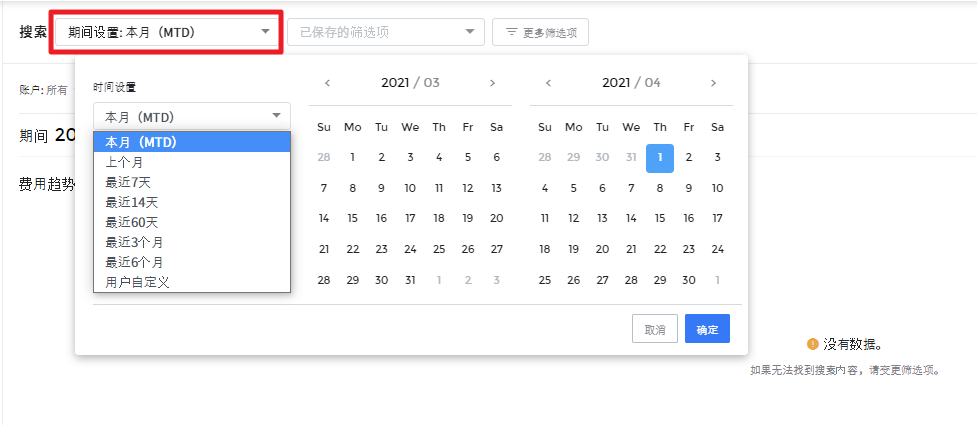The height and width of the screenshot is (425, 977).
Task: Click next month arrow beside 2021 / 03
Action: tap(492, 83)
